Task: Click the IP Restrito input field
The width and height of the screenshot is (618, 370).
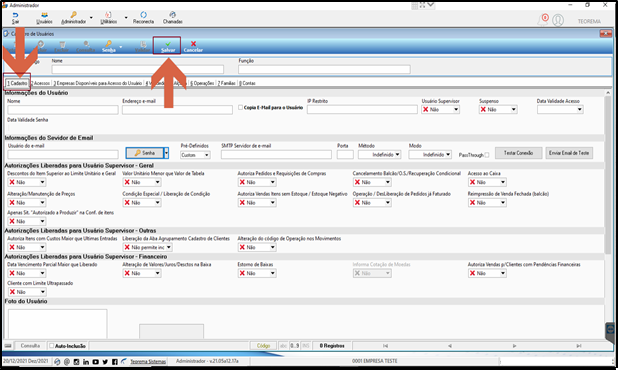Action: point(362,110)
